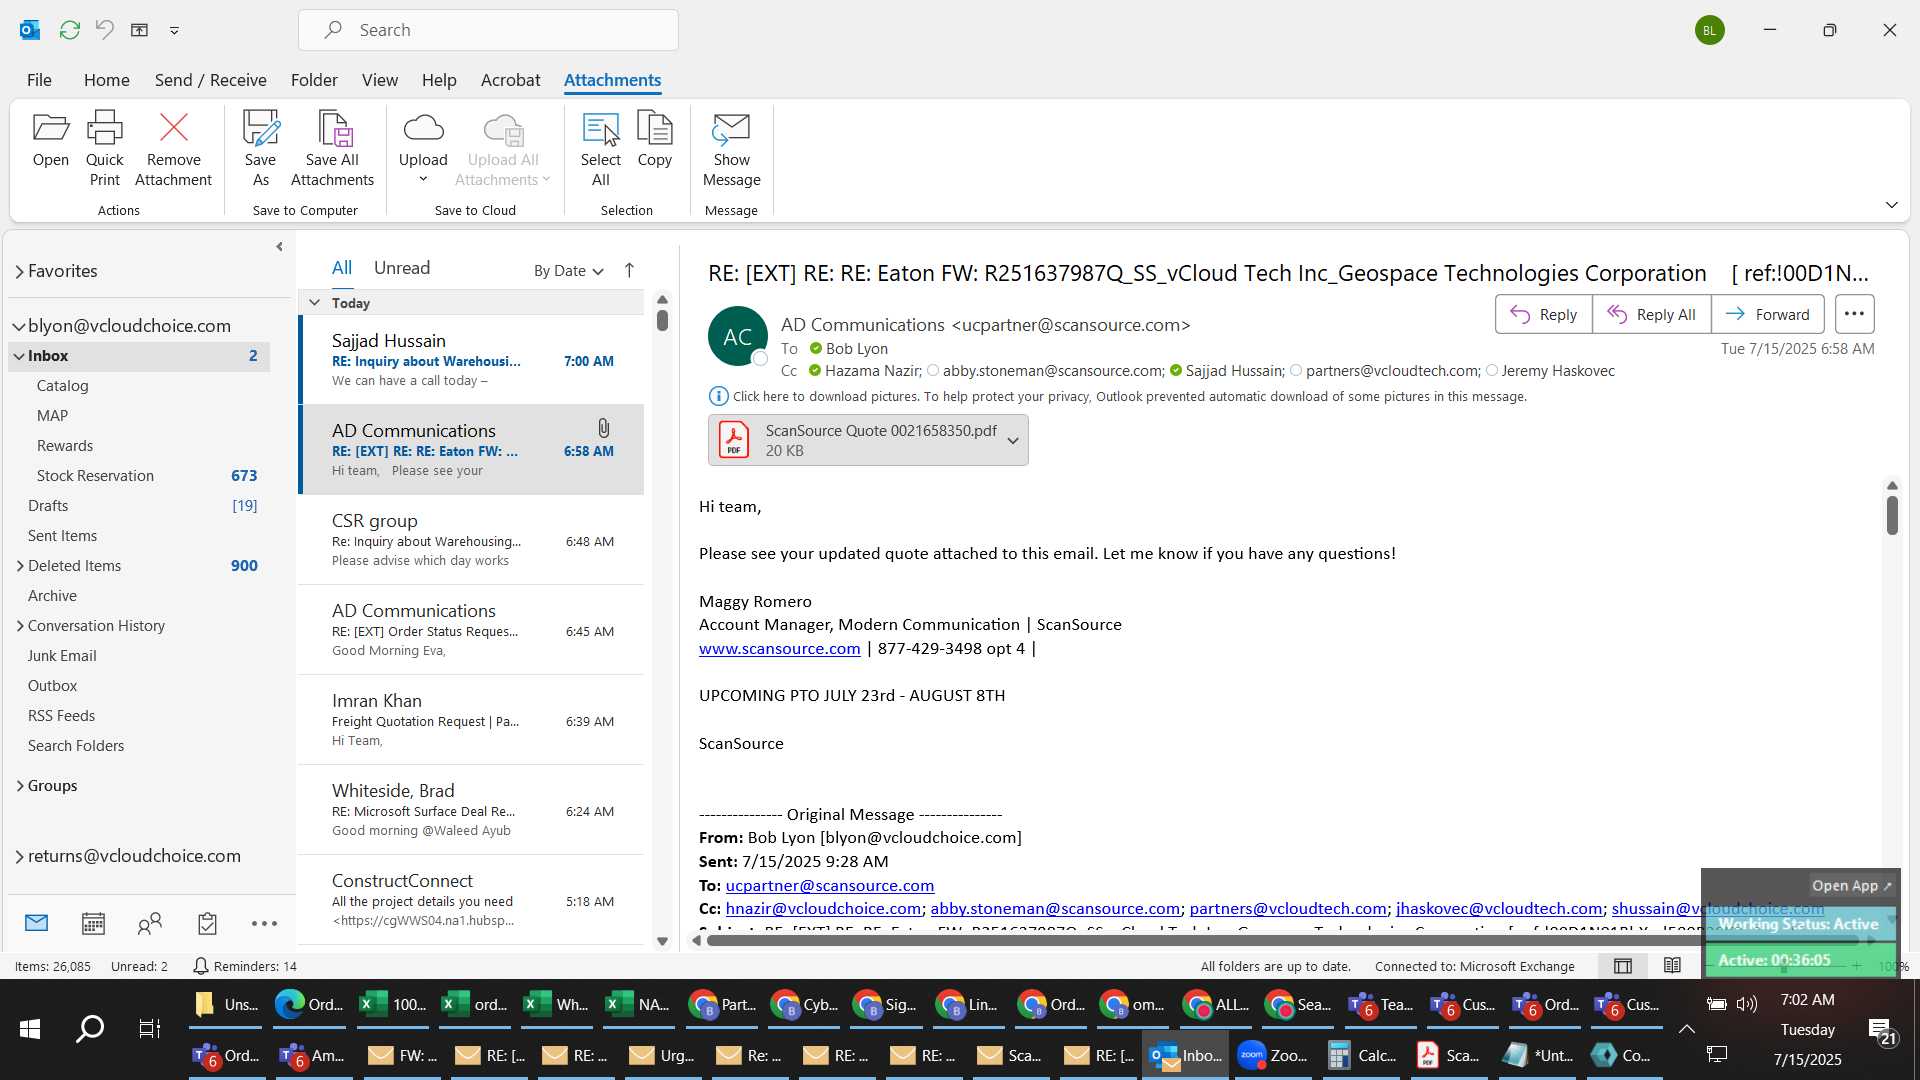Open Sajjad Hussain Inquiry about Warehousing email
This screenshot has width=1920, height=1080.
point(472,360)
